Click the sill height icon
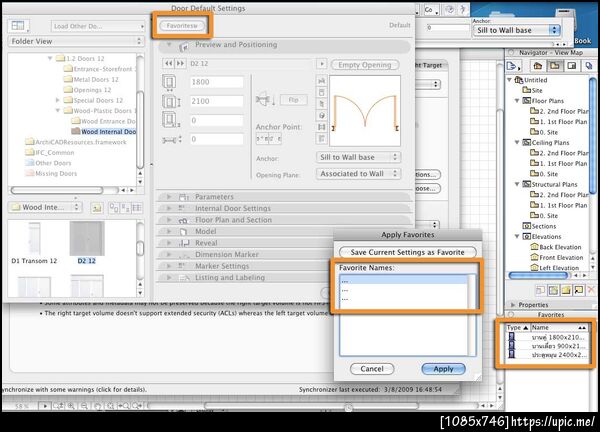This screenshot has height=432, width=600. coord(170,120)
